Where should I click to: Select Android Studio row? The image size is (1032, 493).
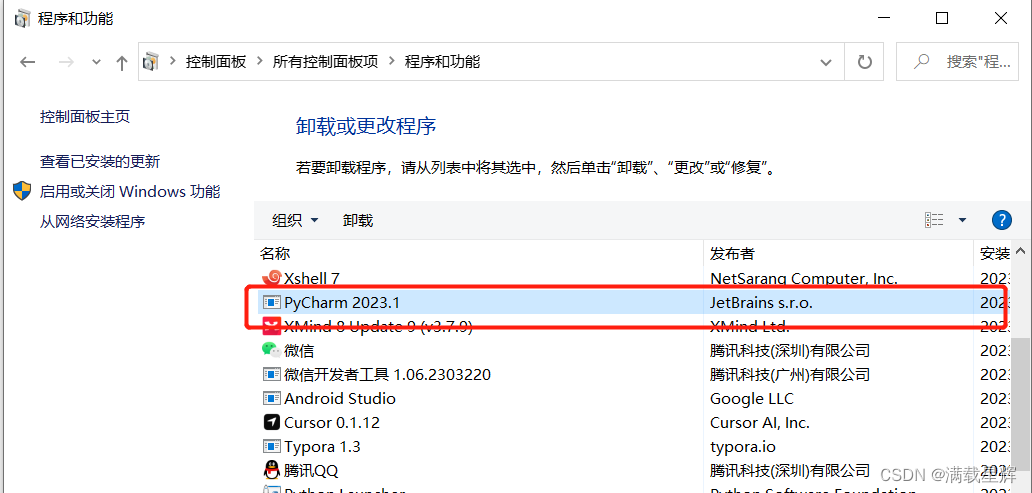click(x=632, y=398)
